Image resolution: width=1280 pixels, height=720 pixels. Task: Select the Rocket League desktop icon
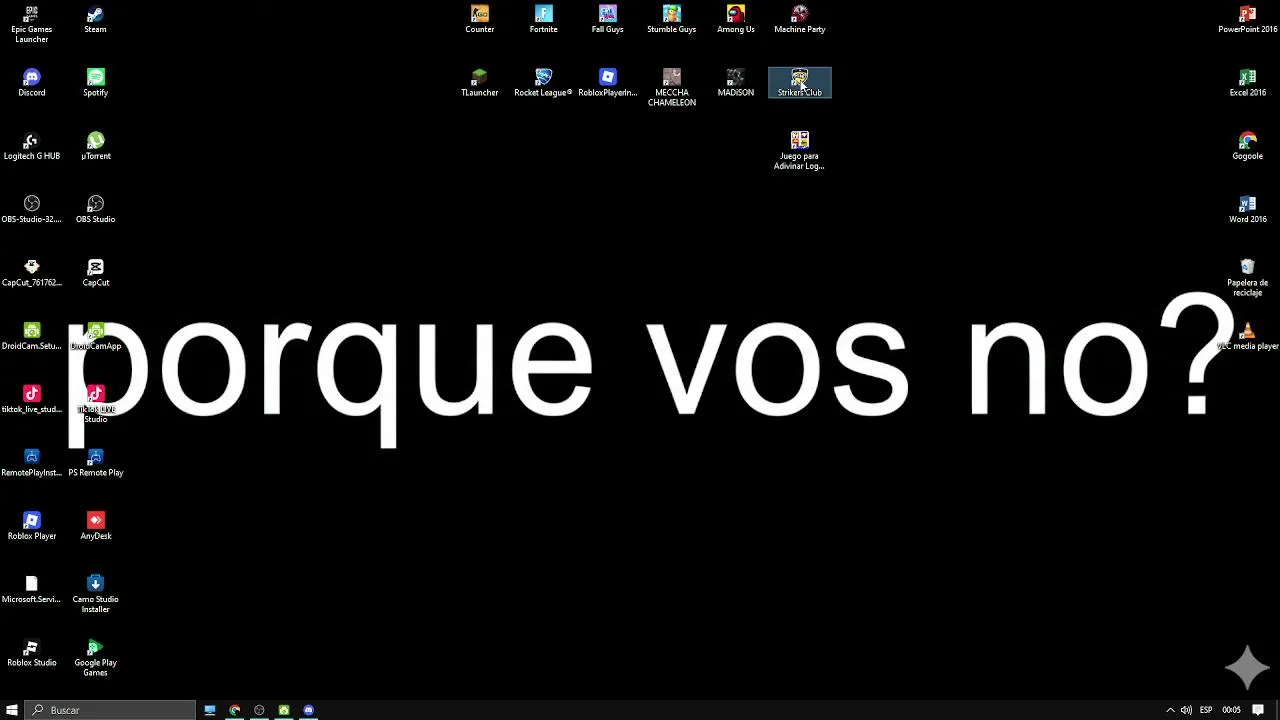[x=543, y=82]
